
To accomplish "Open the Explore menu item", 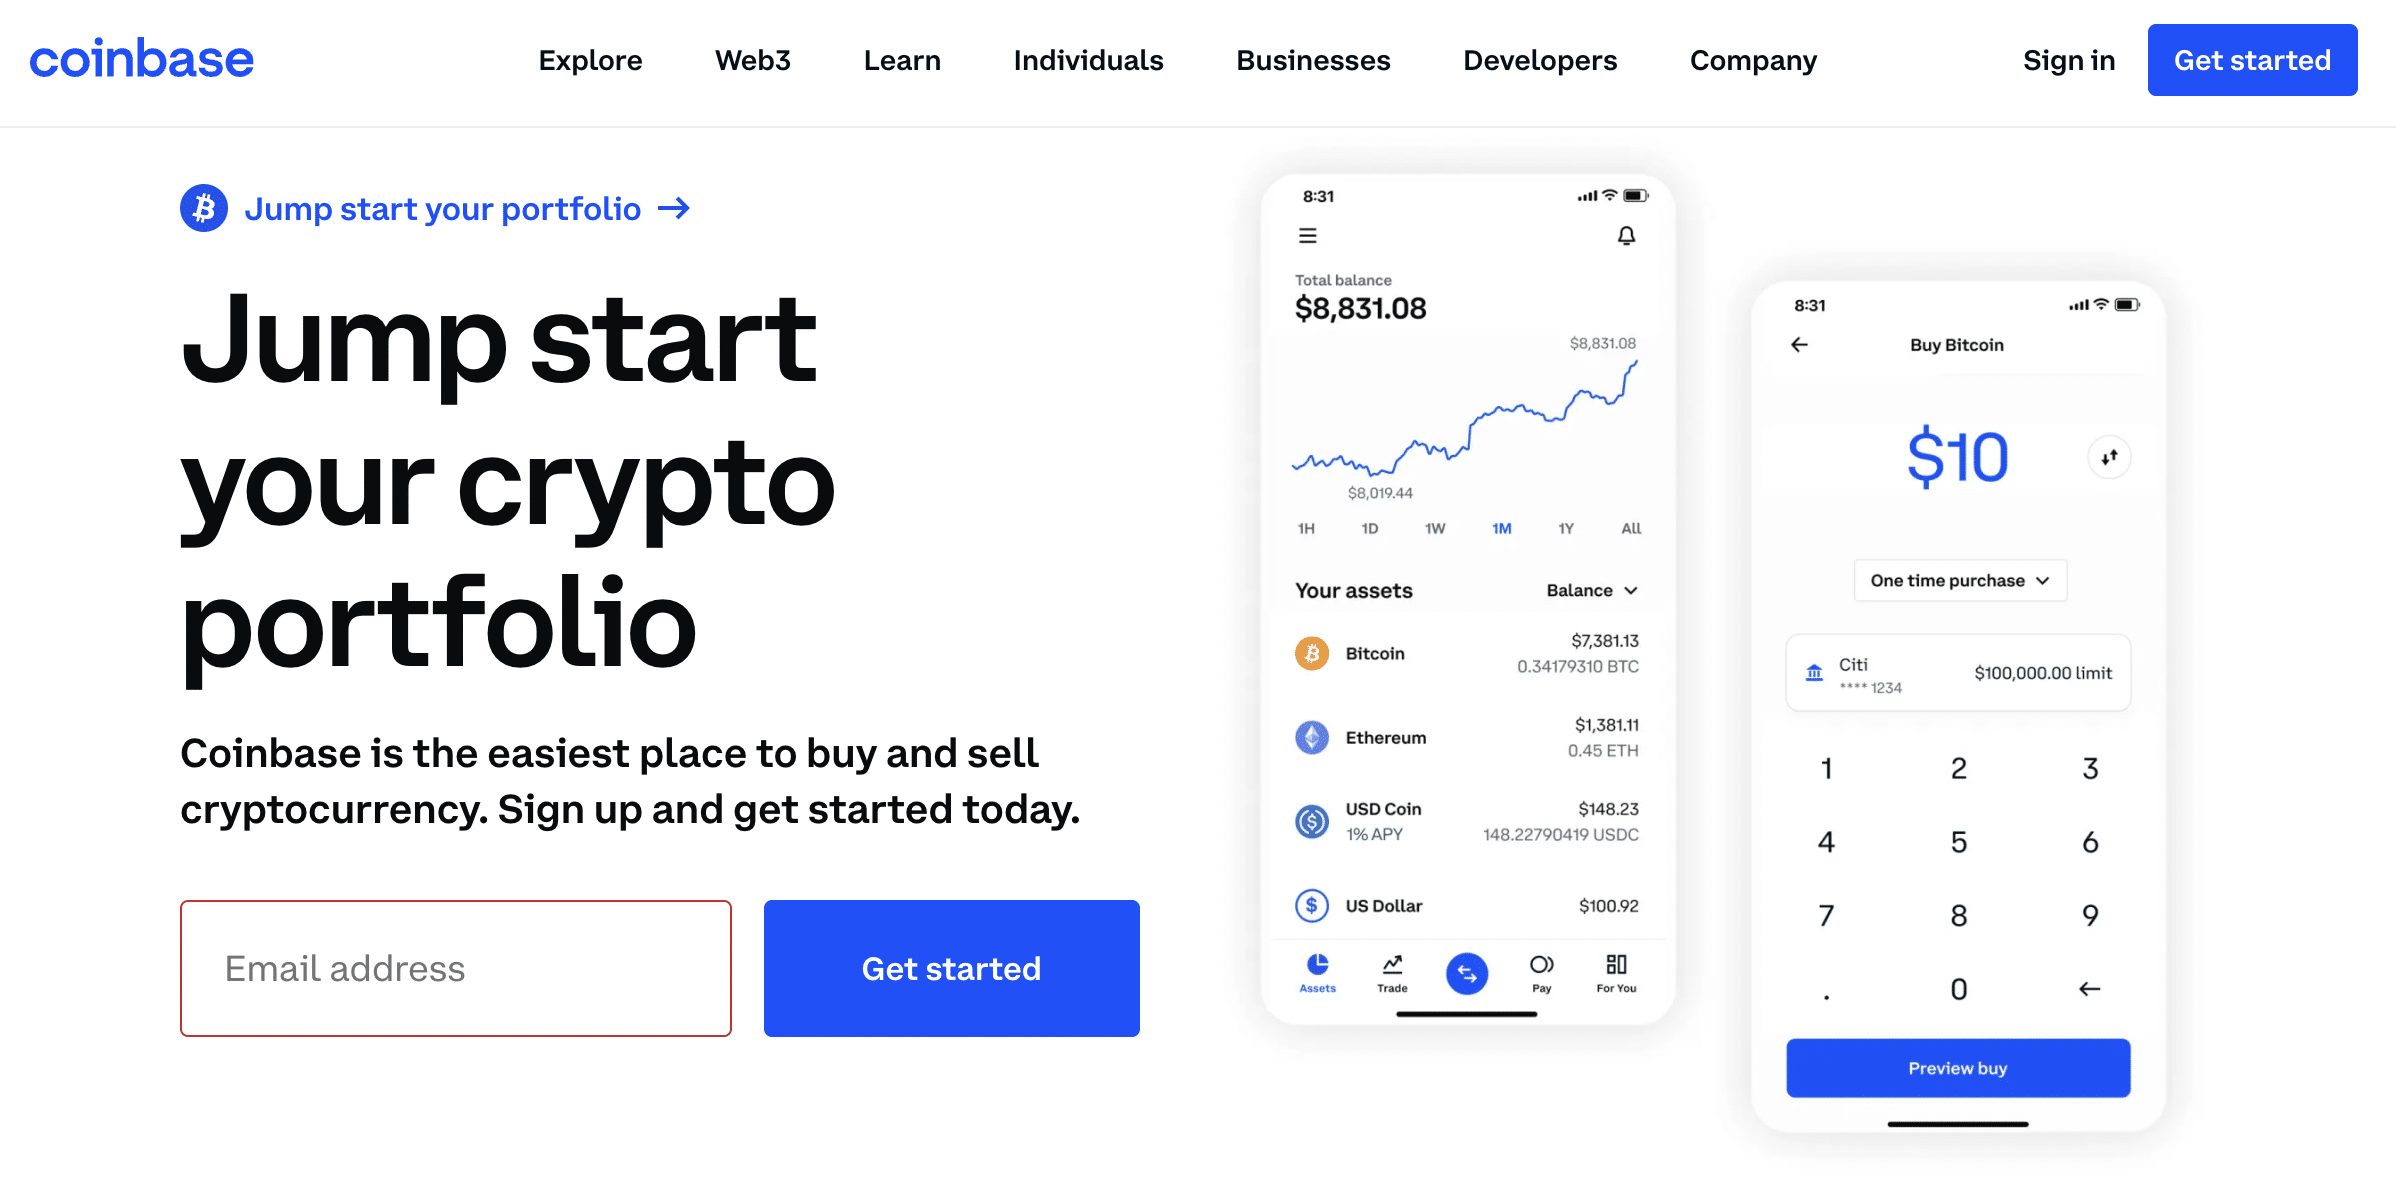I will pos(590,60).
